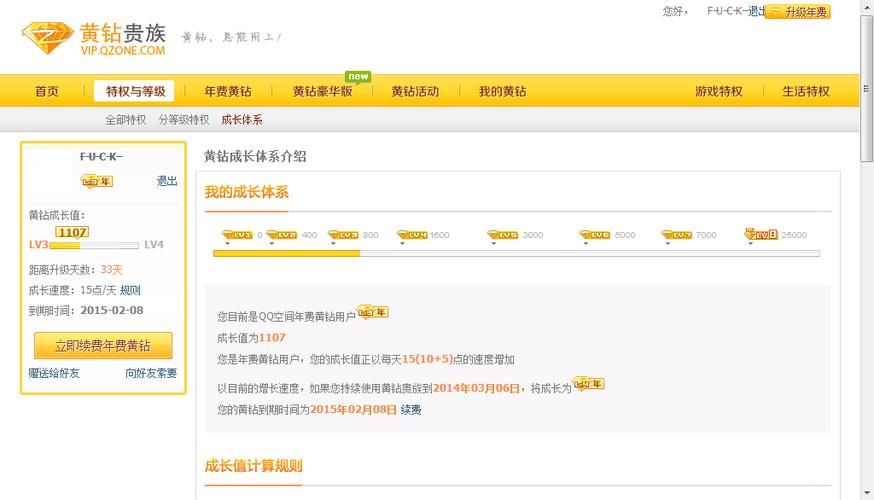
Task: Click the scrollbar down arrow
Action: (x=867, y=493)
